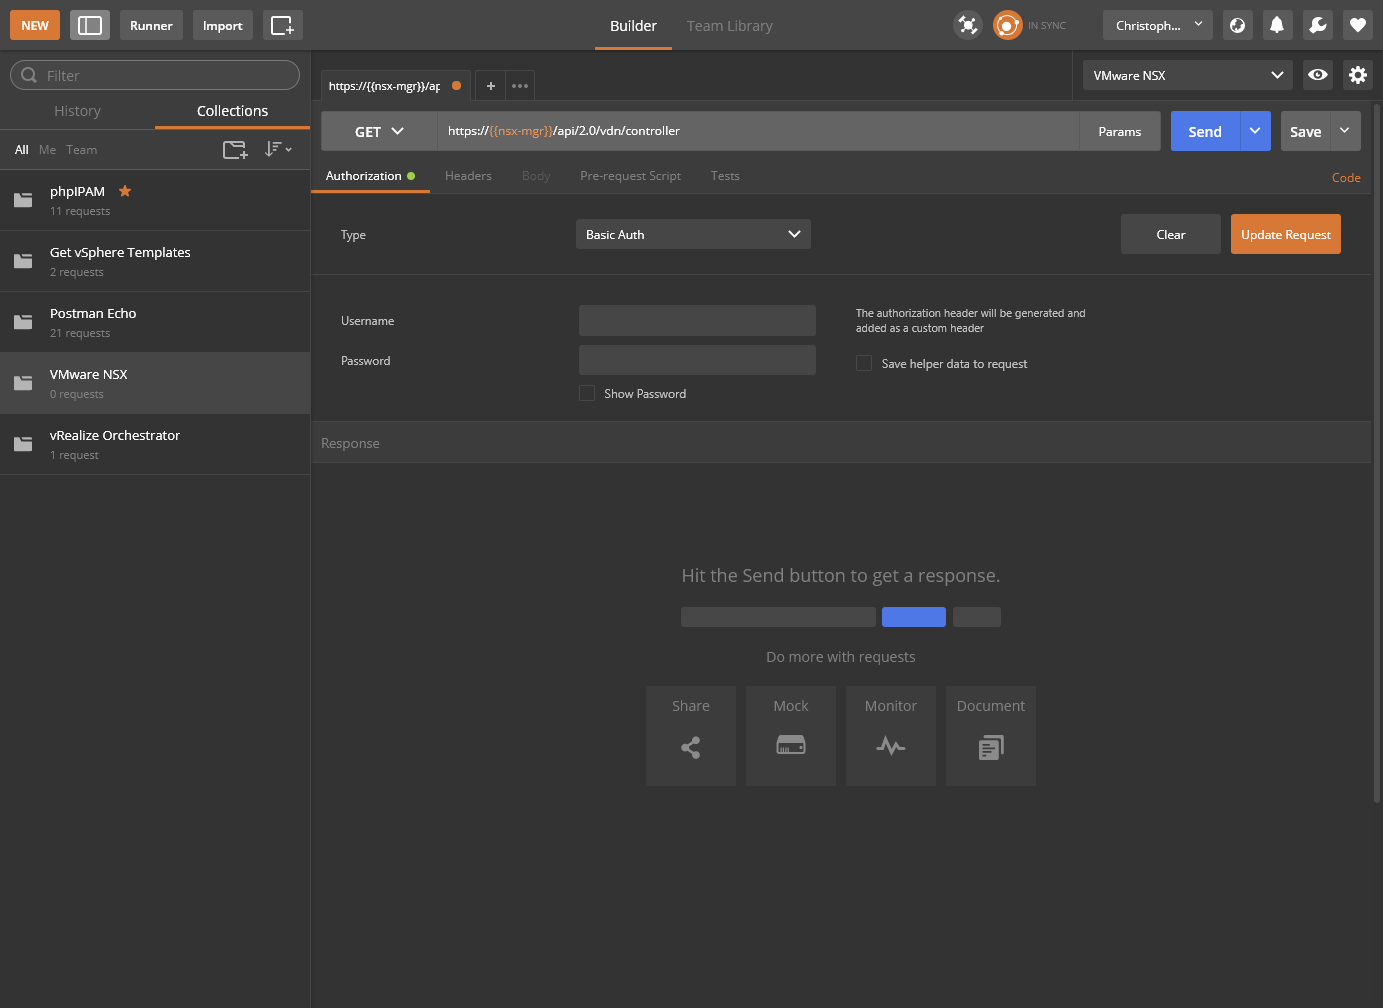The image size is (1383, 1008).
Task: Open the GET method dropdown
Action: point(379,132)
